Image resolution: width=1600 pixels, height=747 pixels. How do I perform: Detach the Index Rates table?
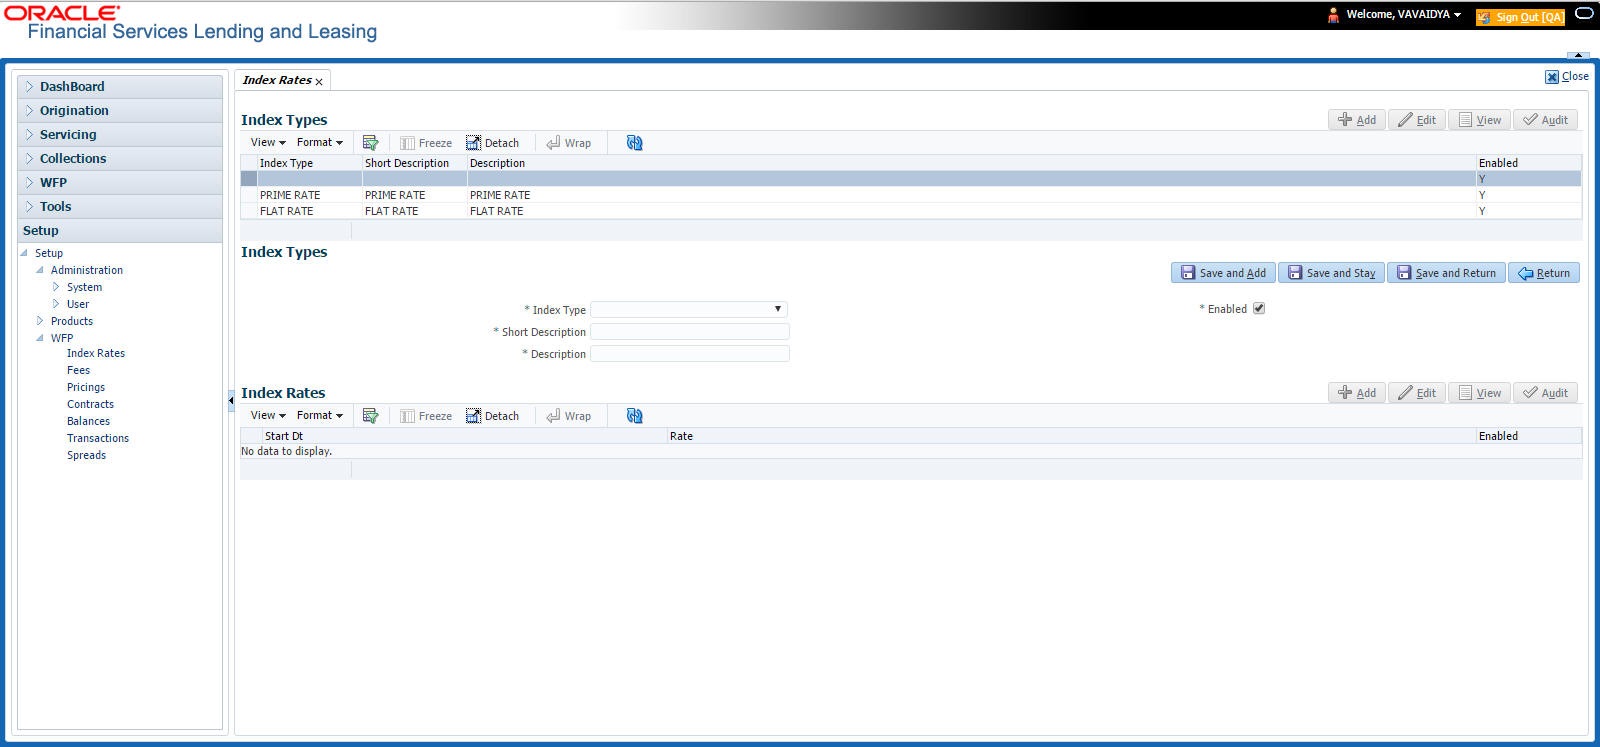492,416
